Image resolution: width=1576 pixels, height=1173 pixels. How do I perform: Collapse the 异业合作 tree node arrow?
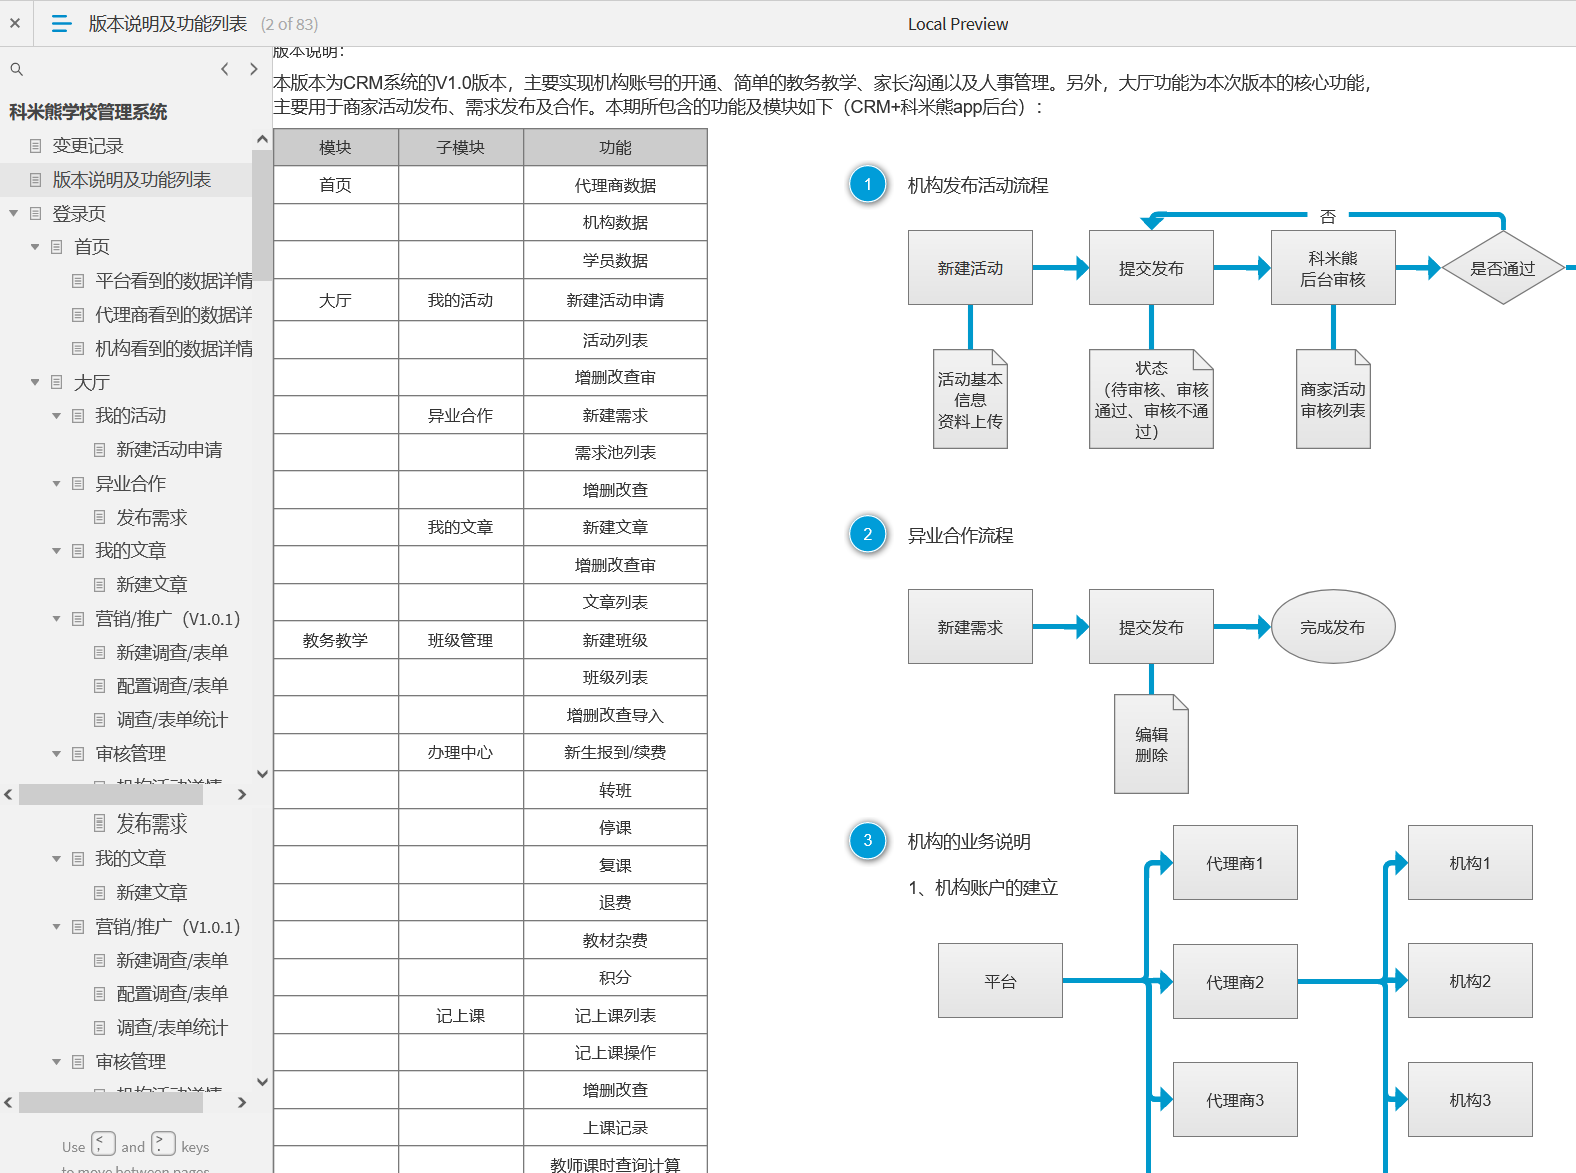coord(56,484)
